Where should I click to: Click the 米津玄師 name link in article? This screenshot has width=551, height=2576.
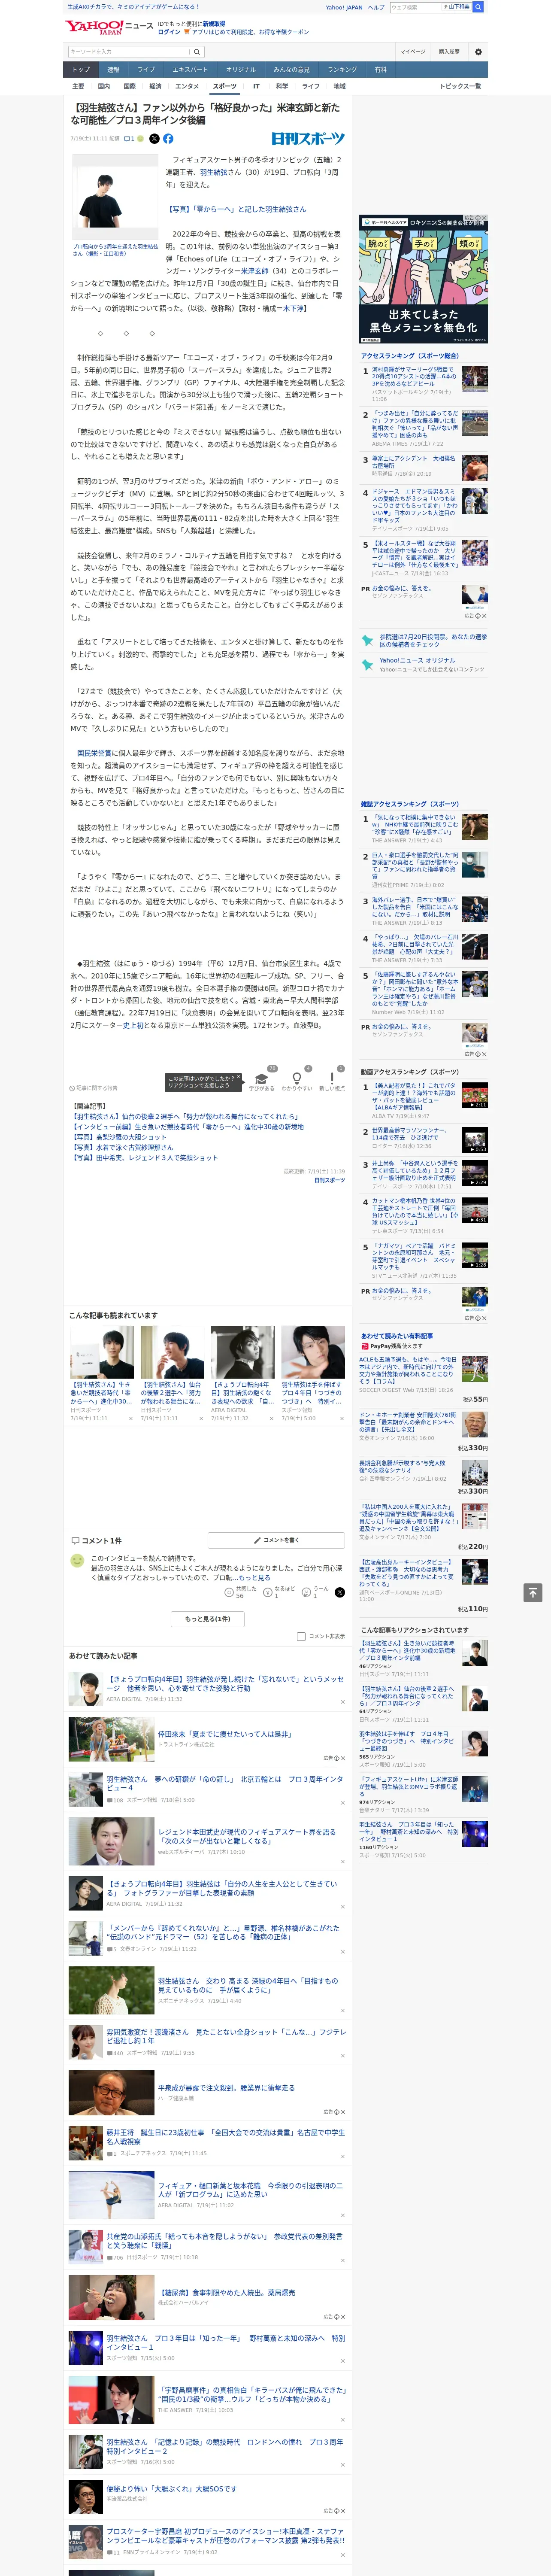pos(254,271)
